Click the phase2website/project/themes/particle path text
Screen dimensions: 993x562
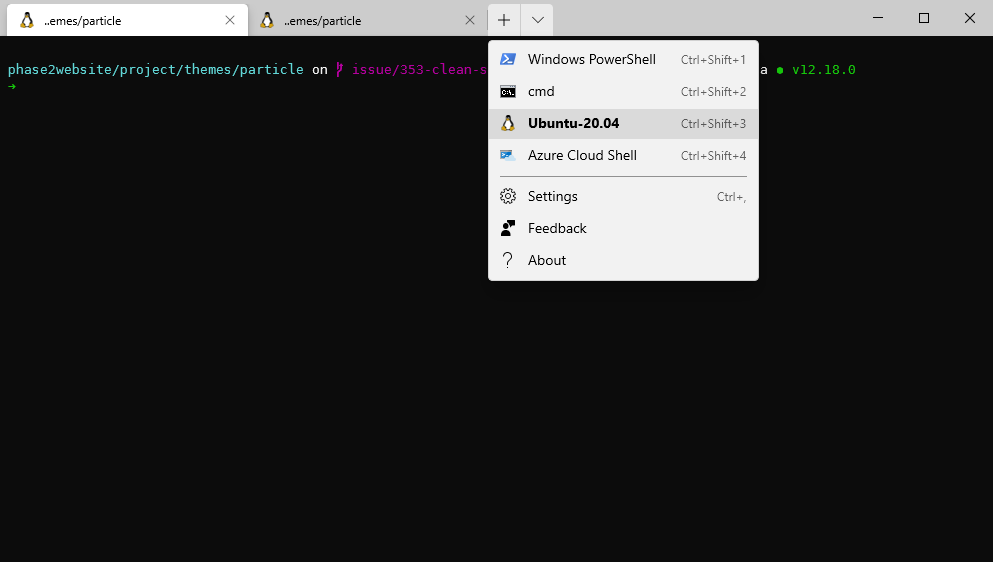coord(156,70)
